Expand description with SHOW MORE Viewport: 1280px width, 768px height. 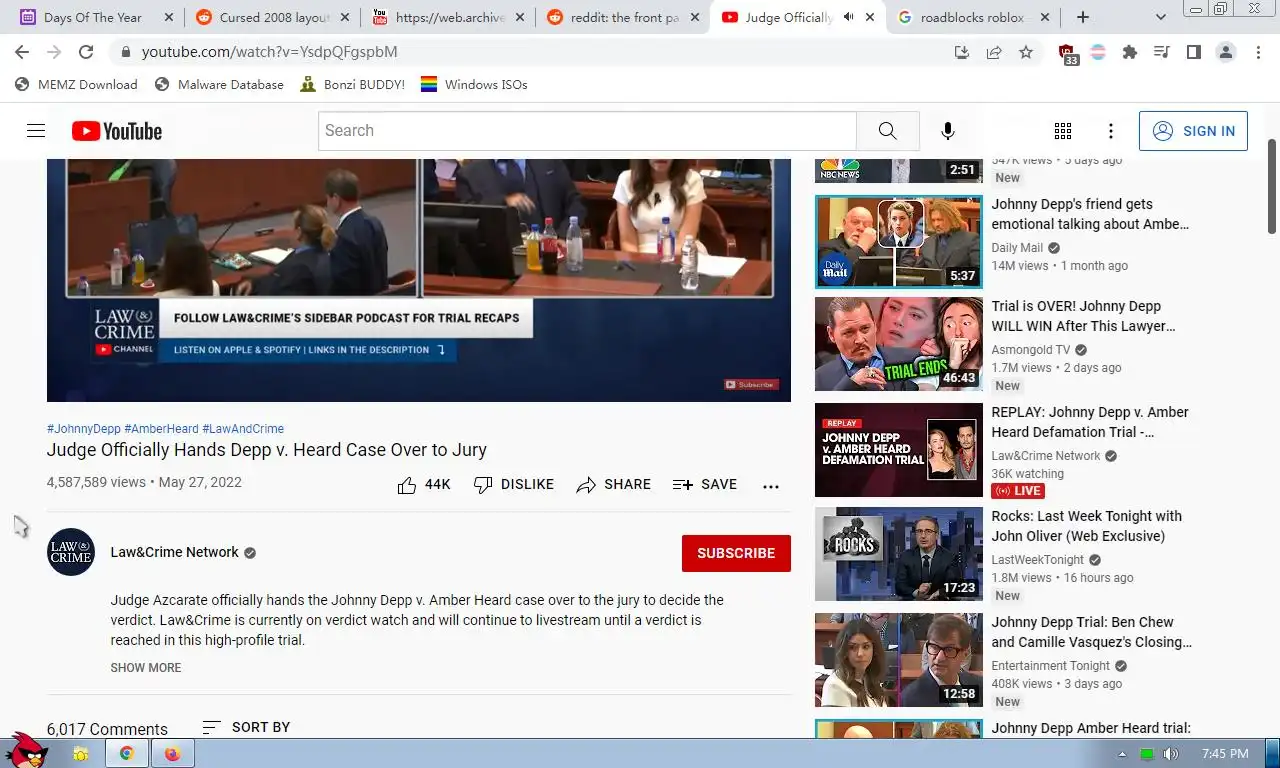[x=146, y=668]
